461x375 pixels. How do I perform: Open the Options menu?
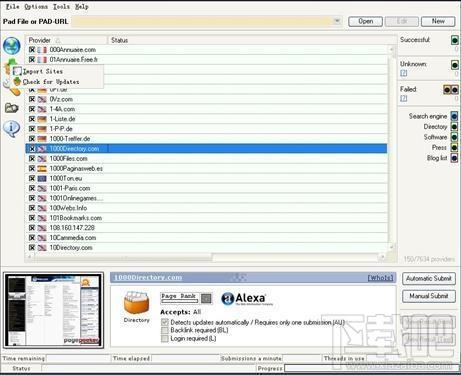(x=36, y=7)
